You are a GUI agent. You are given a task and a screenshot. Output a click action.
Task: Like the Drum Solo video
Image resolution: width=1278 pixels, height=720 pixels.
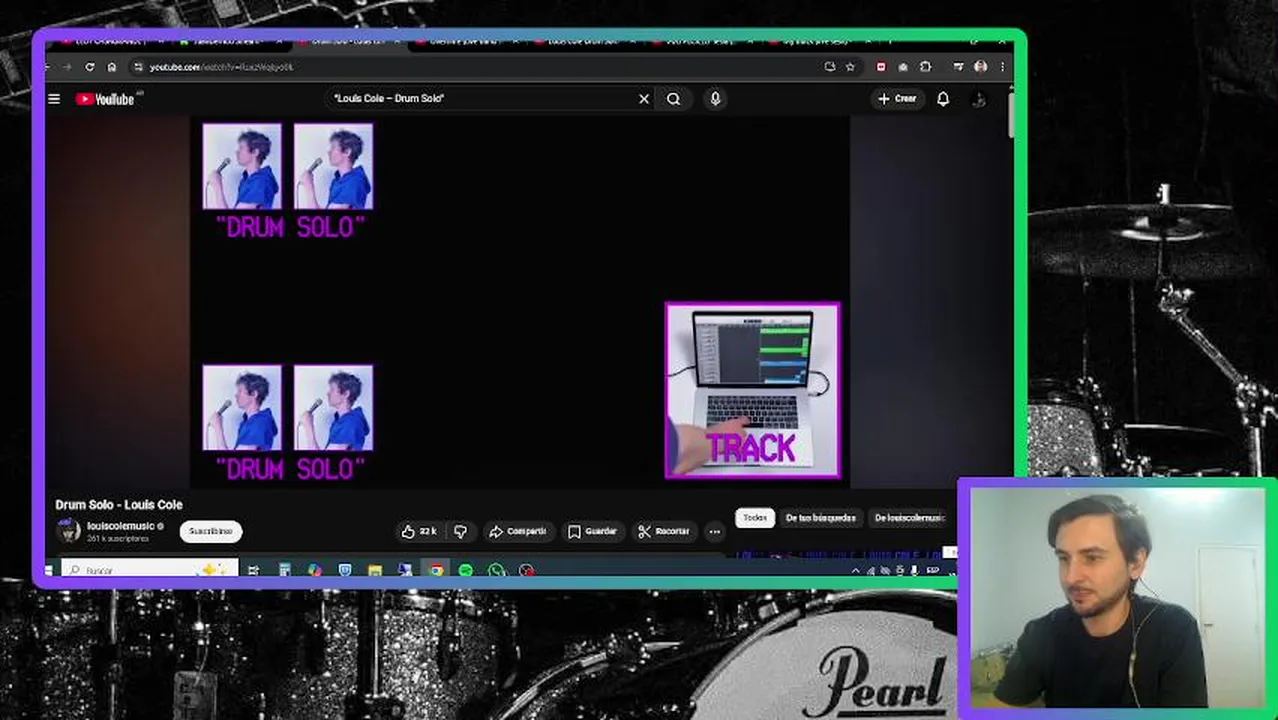click(x=420, y=531)
